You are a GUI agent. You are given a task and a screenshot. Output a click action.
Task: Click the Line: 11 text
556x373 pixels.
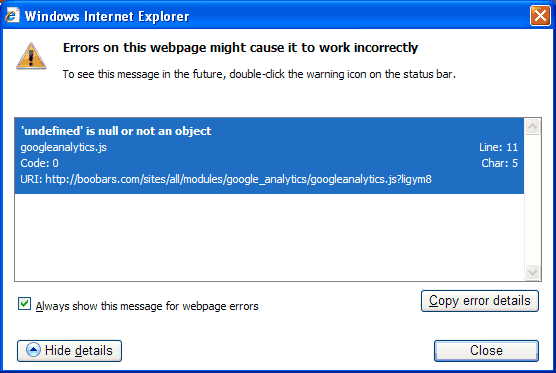[x=498, y=147]
